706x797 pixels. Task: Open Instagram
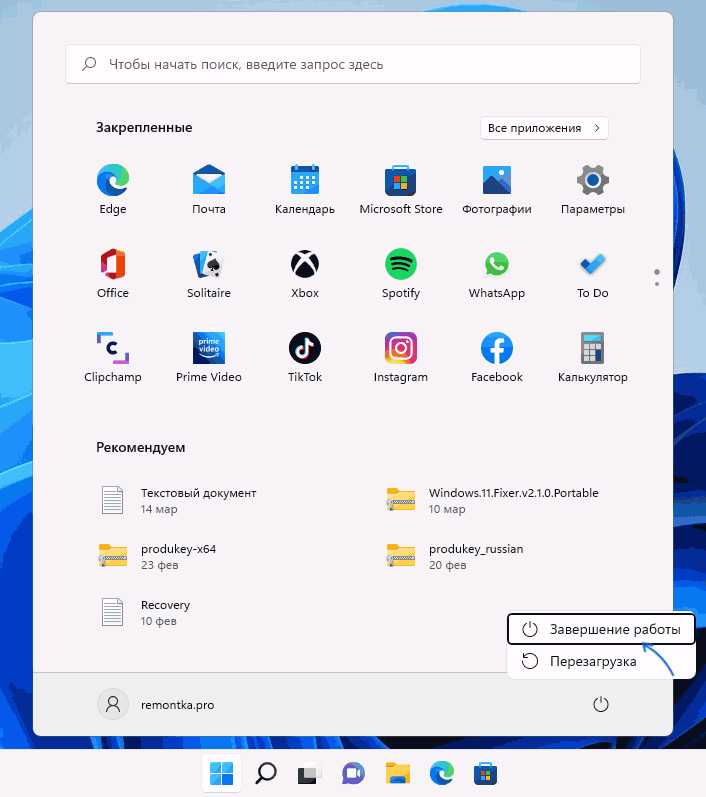point(401,357)
